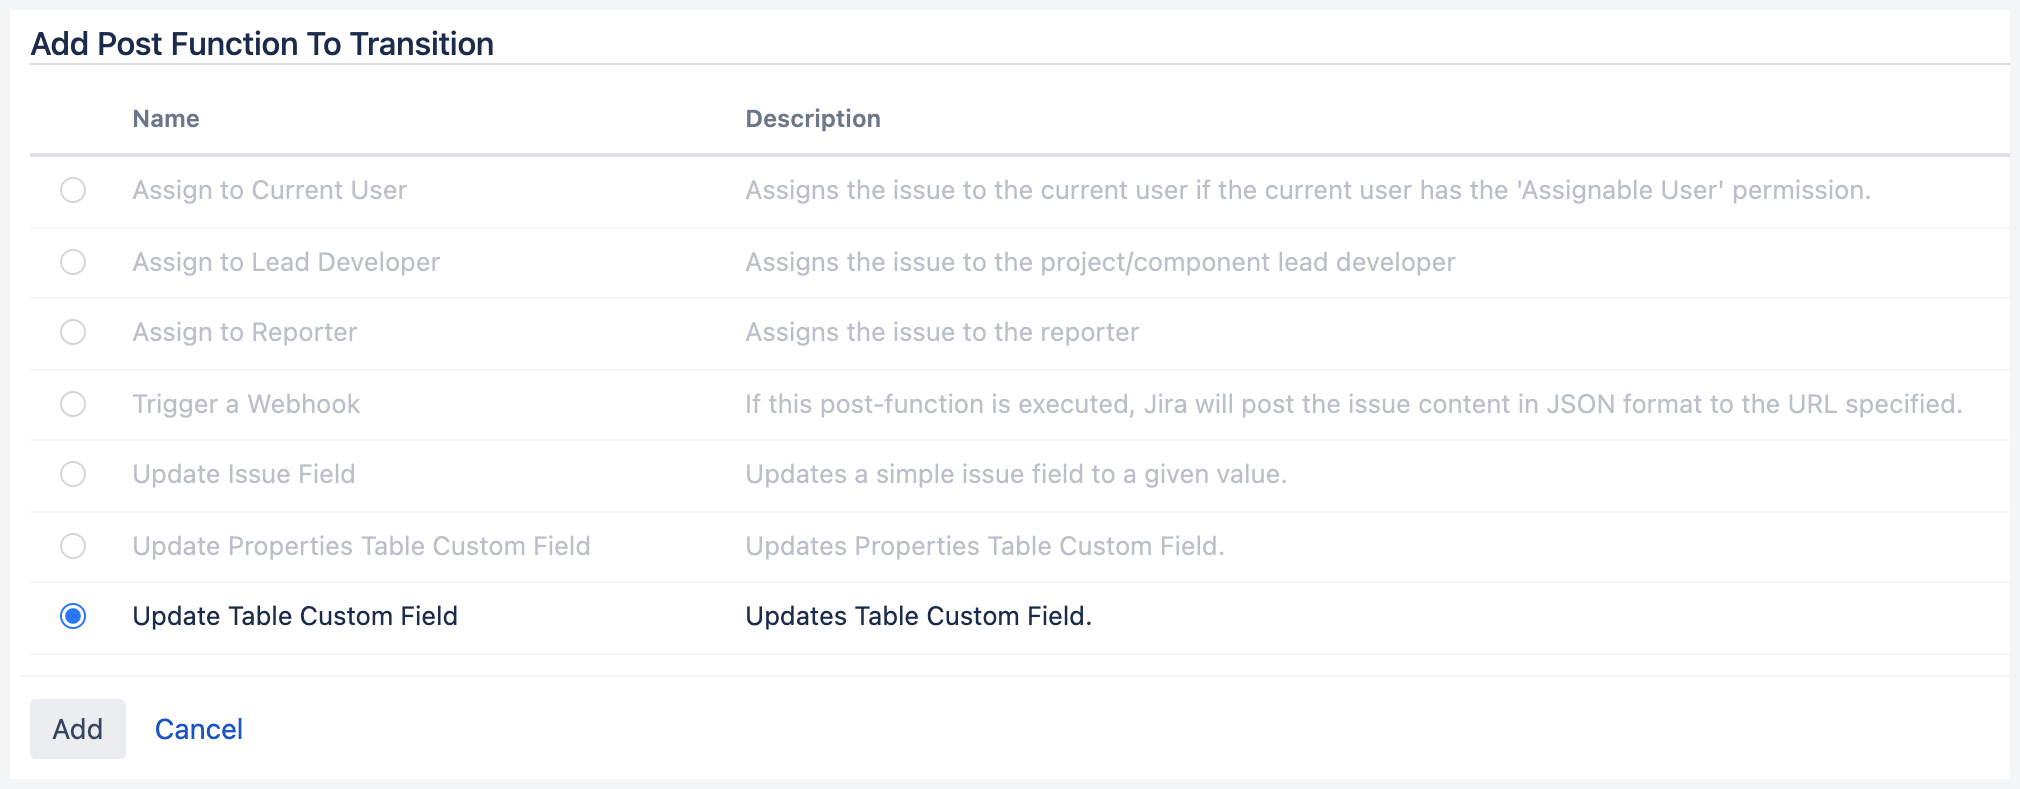Select the Assign to Lead Developer radio button
This screenshot has width=2020, height=789.
(x=73, y=262)
